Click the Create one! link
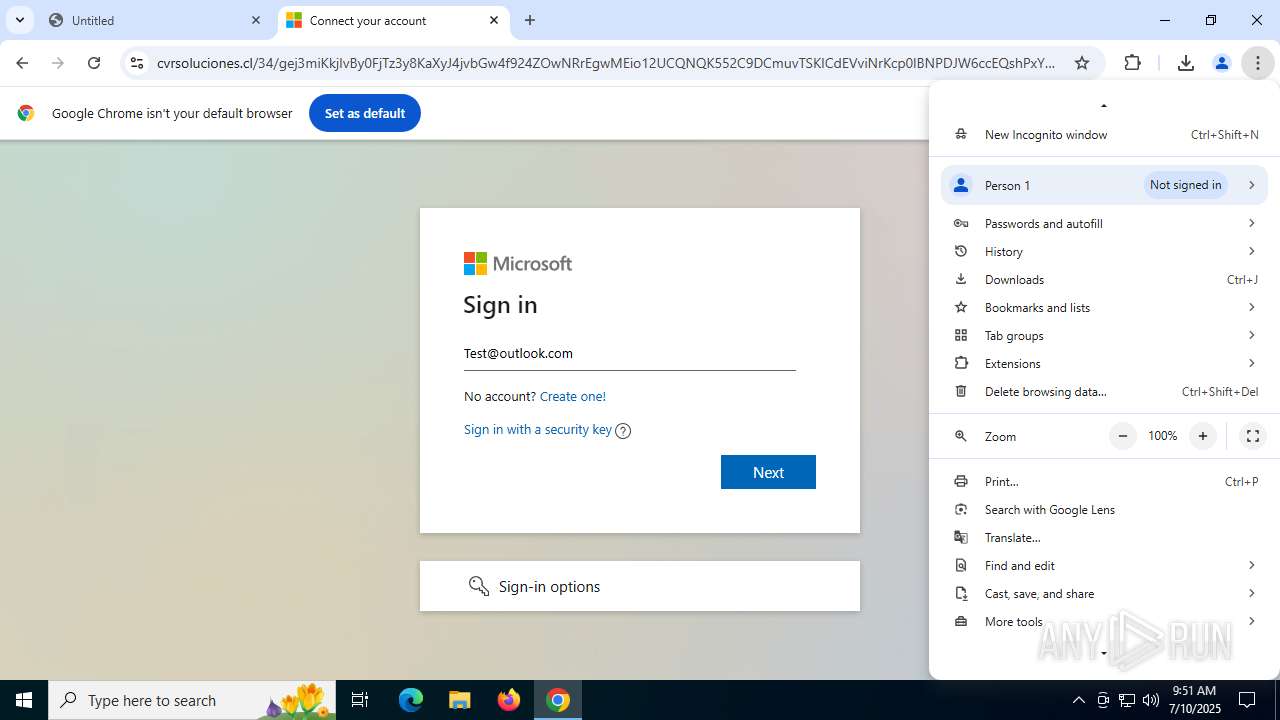The image size is (1280, 720). point(573,396)
